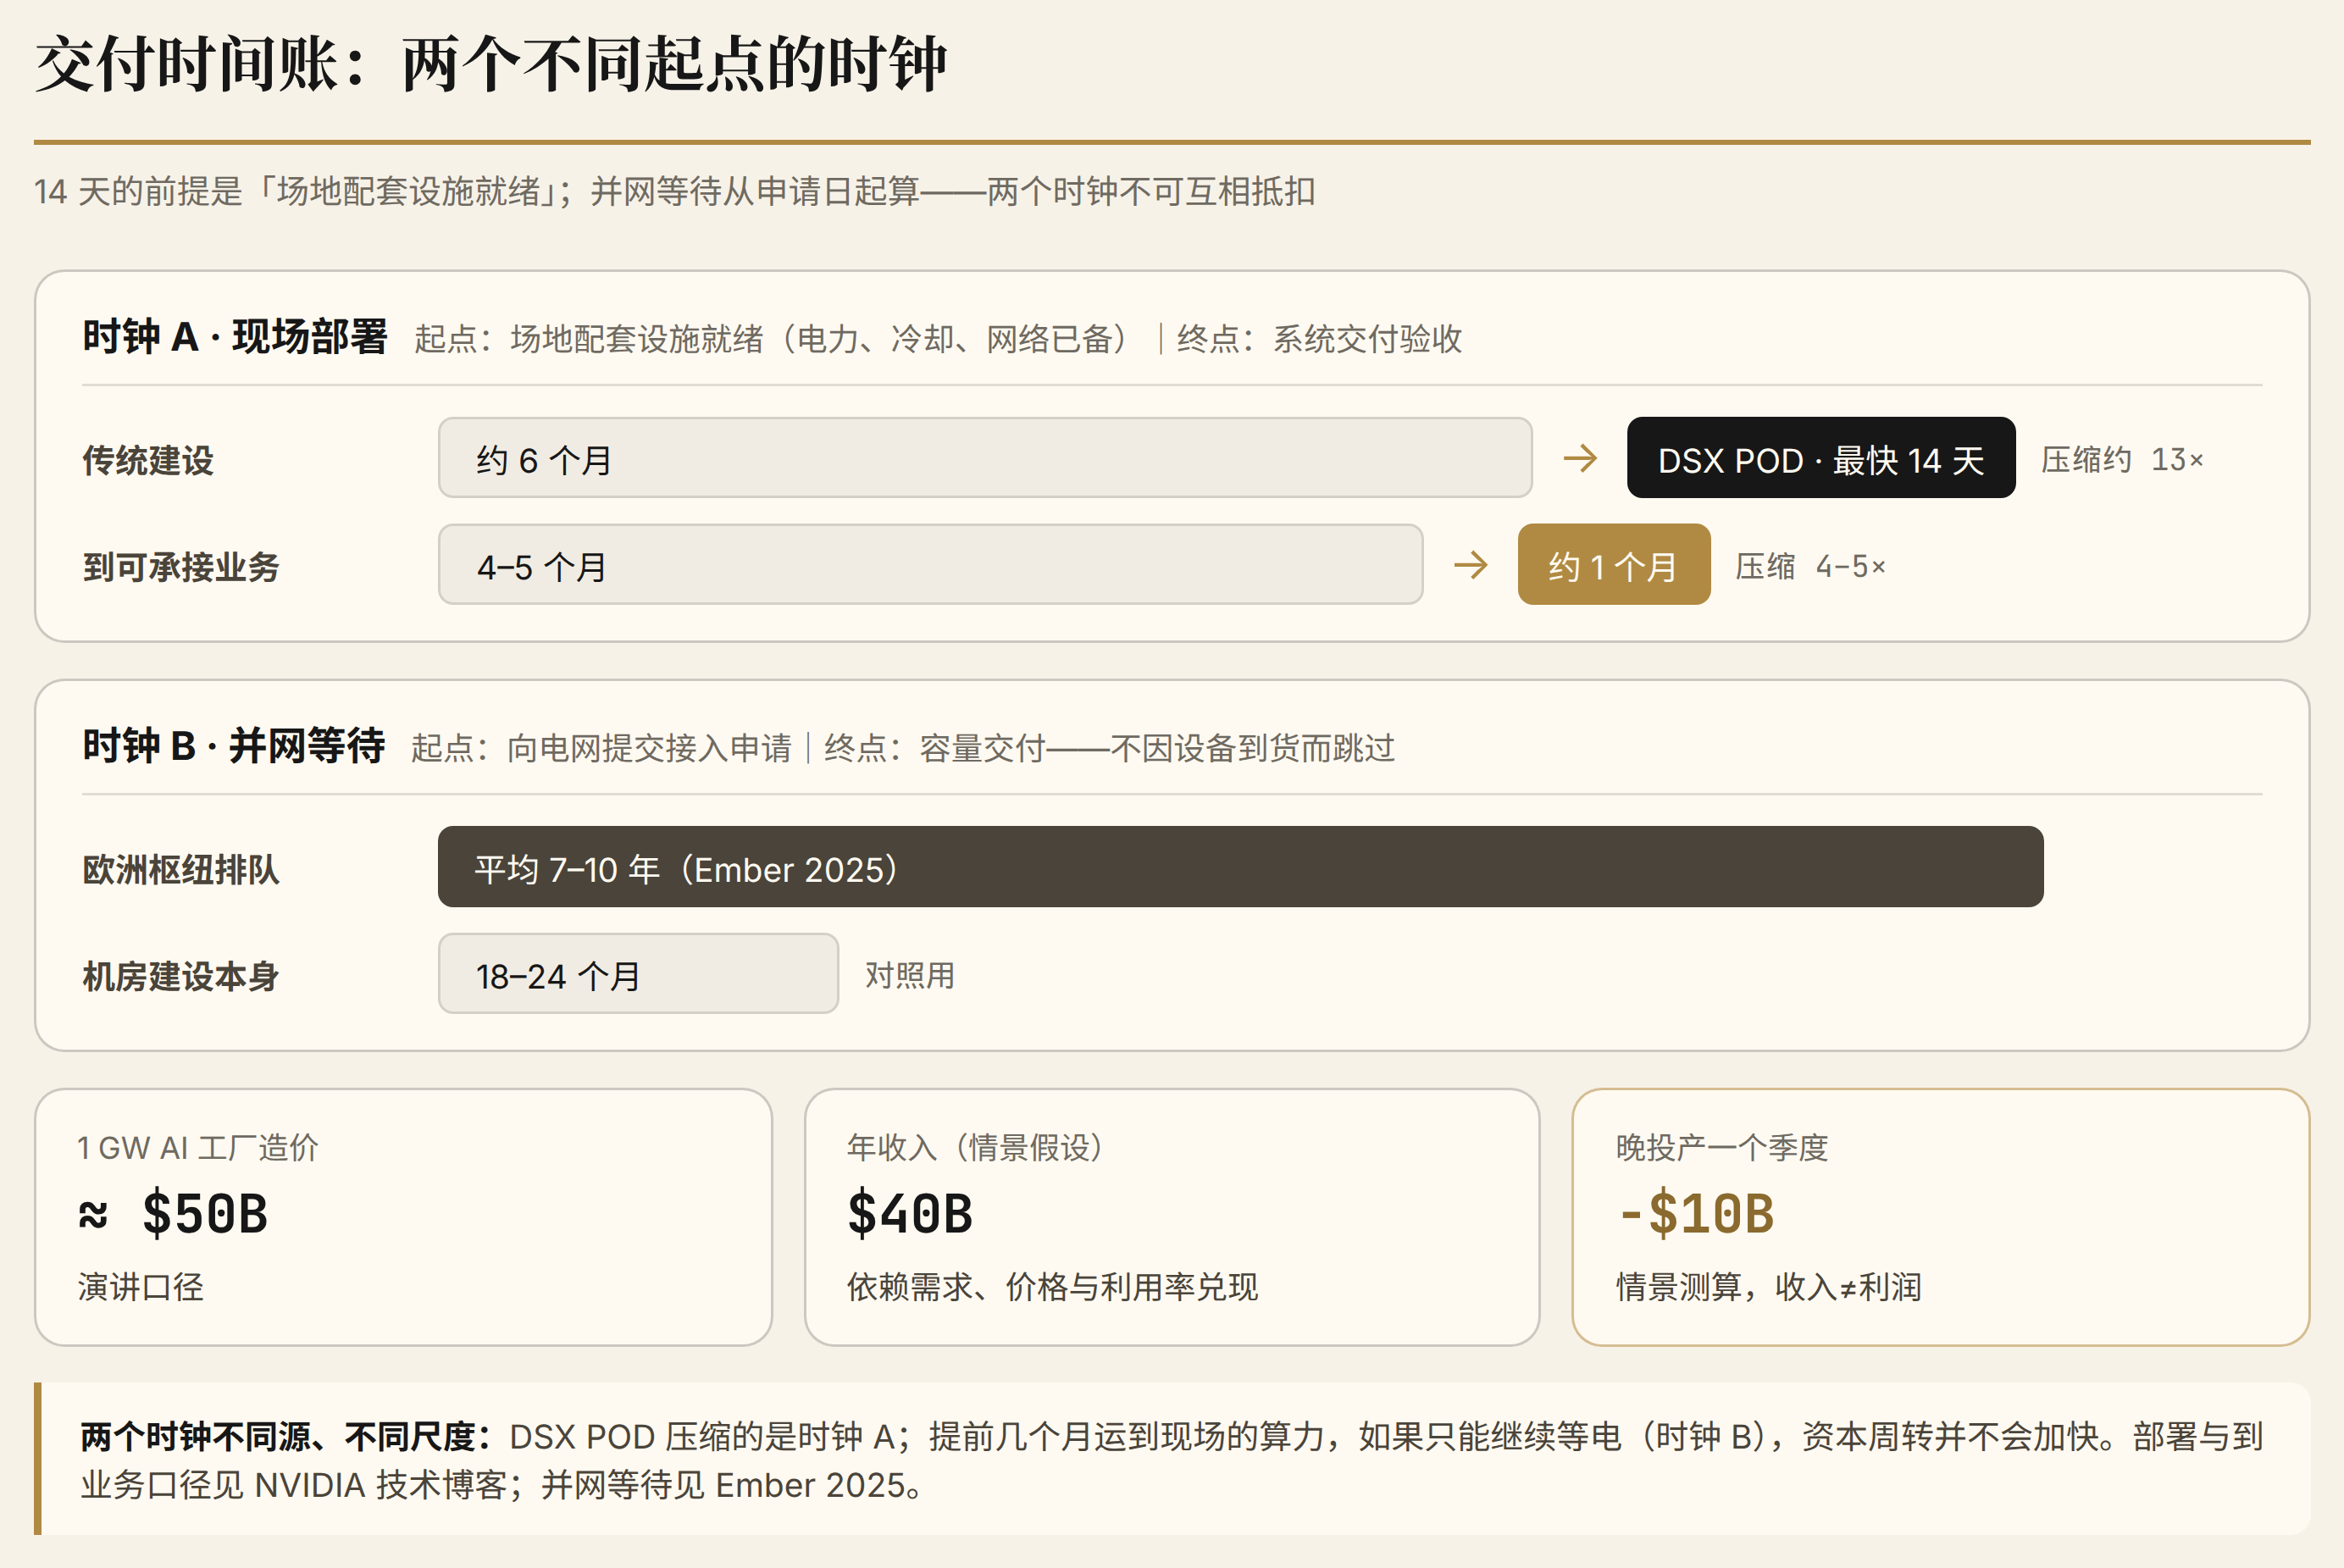Screen dimensions: 2344x1568
Task: Click the arrow icon after 4–5 个月 bar
Action: tap(1471, 565)
